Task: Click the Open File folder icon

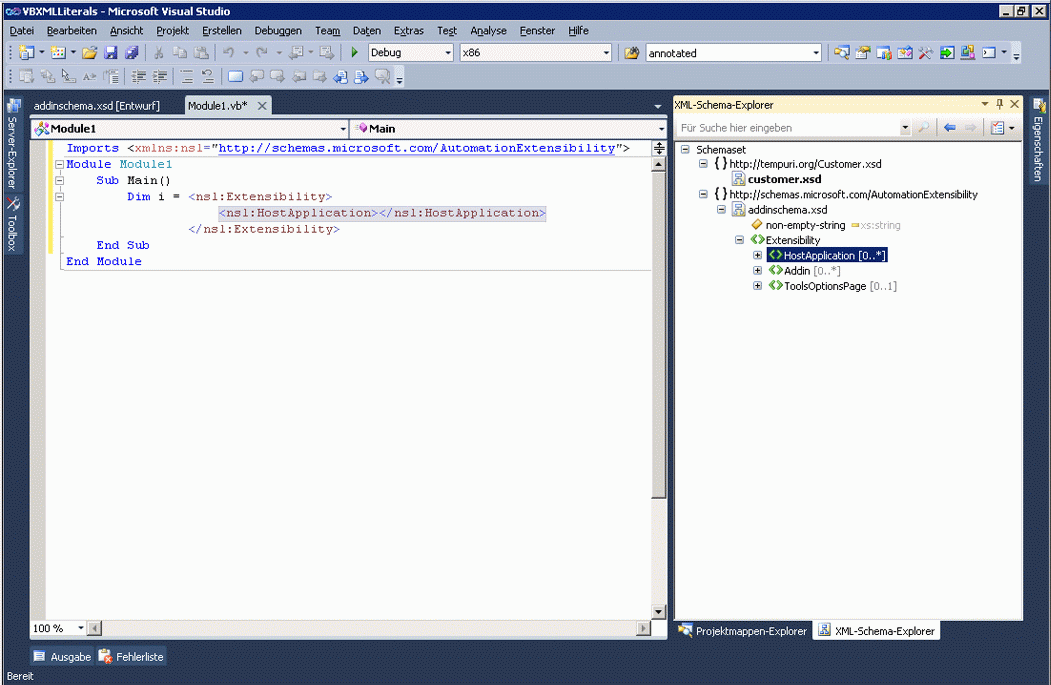Action: coord(90,52)
